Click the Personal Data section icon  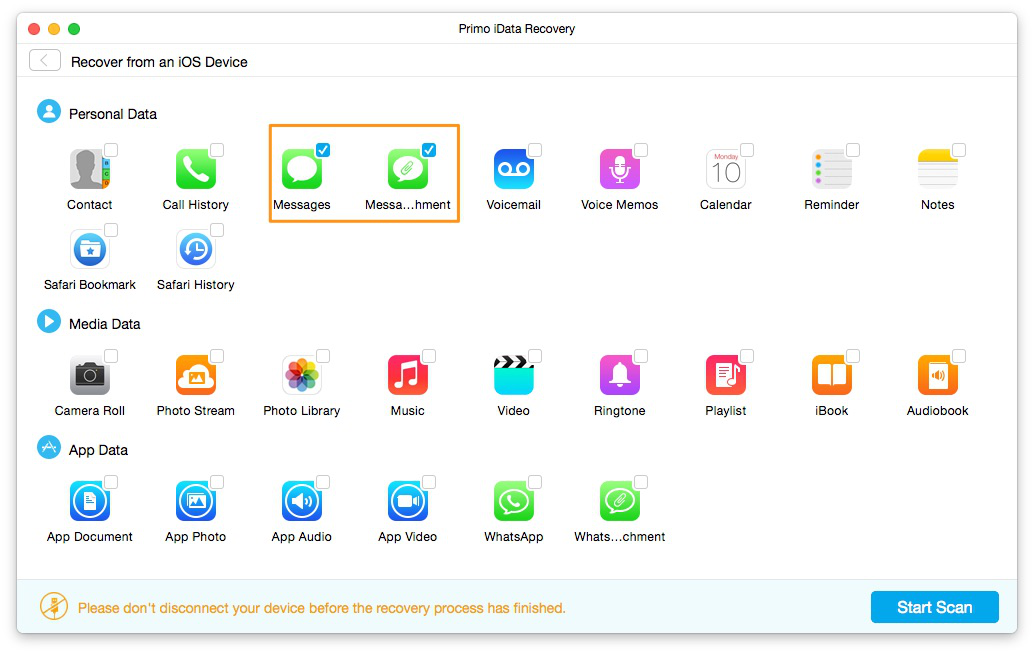pyautogui.click(x=49, y=111)
